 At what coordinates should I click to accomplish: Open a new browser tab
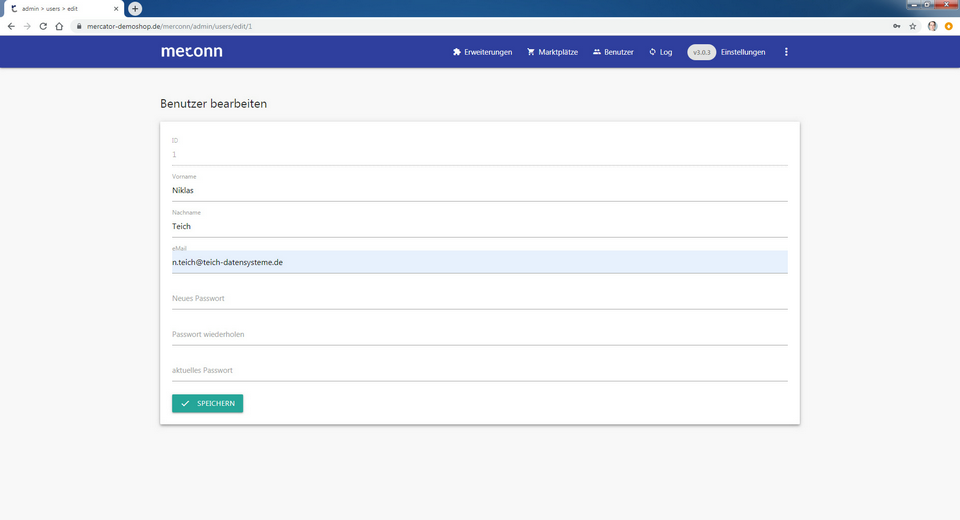pos(135,9)
